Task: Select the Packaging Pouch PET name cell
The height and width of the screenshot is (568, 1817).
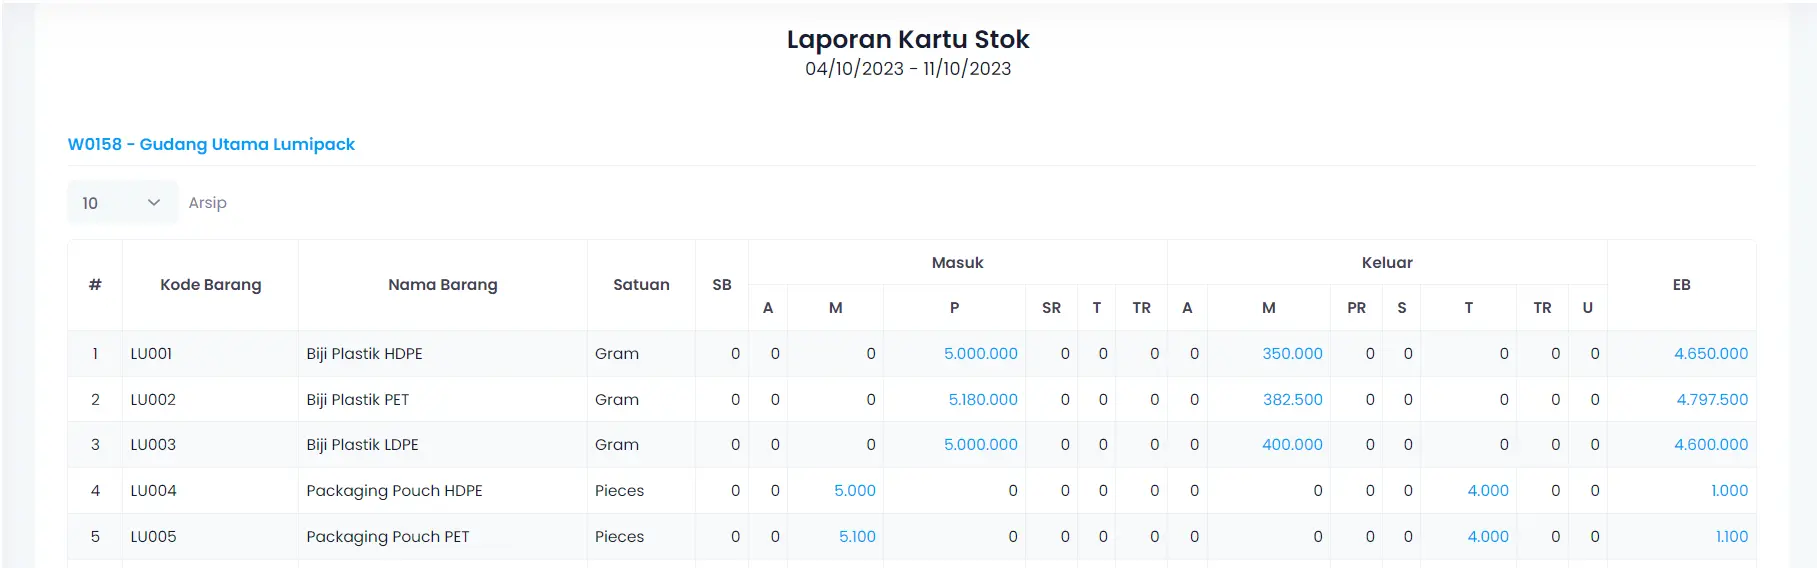Action: click(443, 537)
